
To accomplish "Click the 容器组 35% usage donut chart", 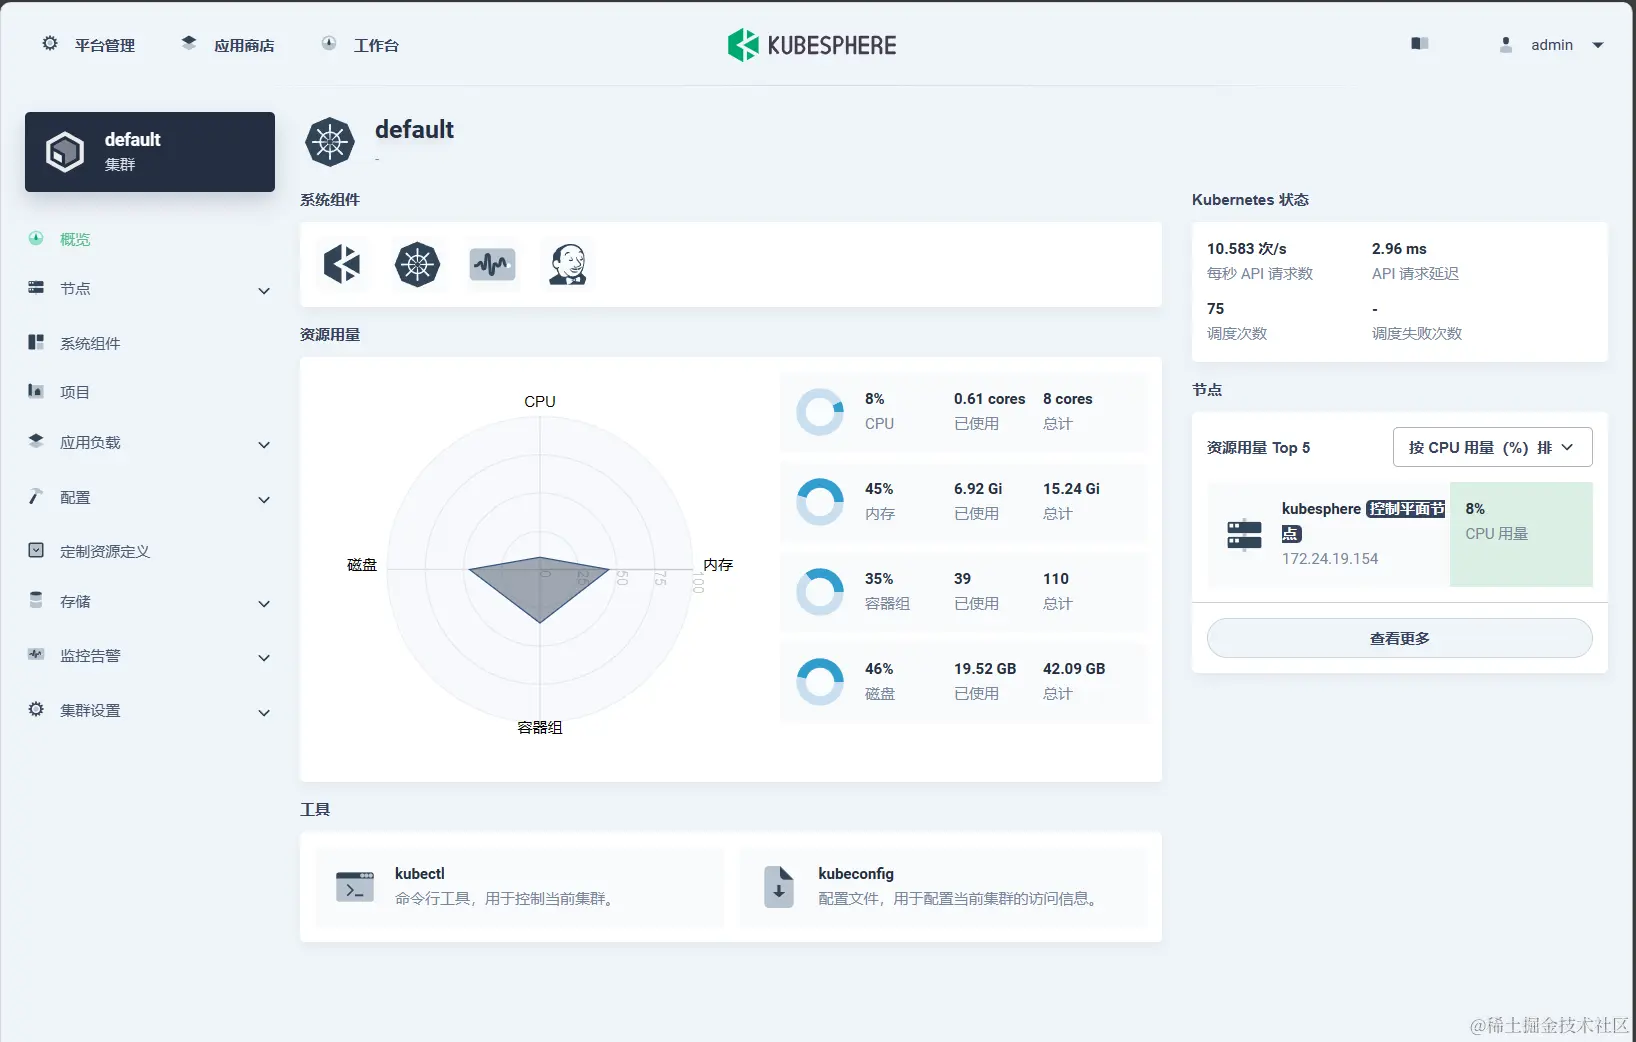I will pyautogui.click(x=820, y=591).
